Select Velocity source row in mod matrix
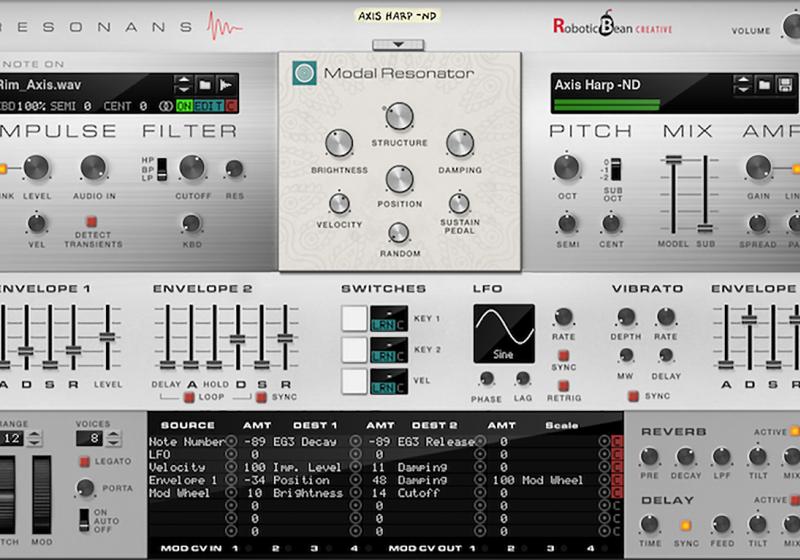 [177, 467]
